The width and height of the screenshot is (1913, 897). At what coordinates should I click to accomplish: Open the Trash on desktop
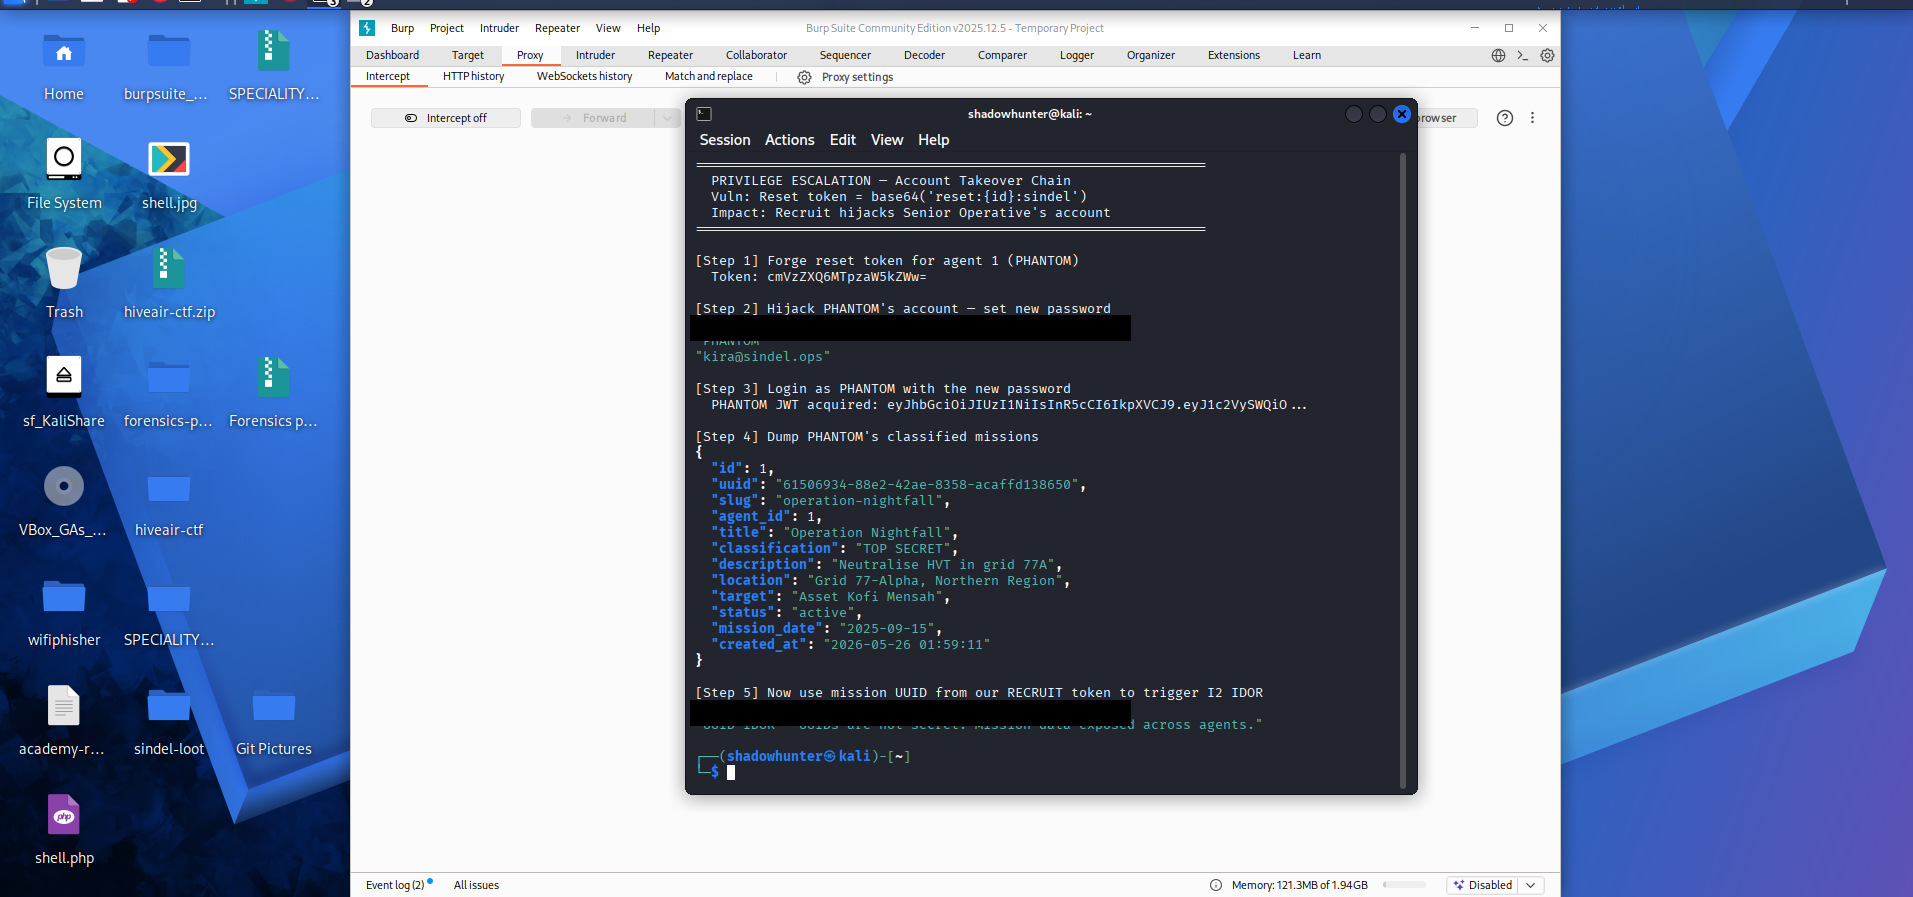[x=64, y=269]
